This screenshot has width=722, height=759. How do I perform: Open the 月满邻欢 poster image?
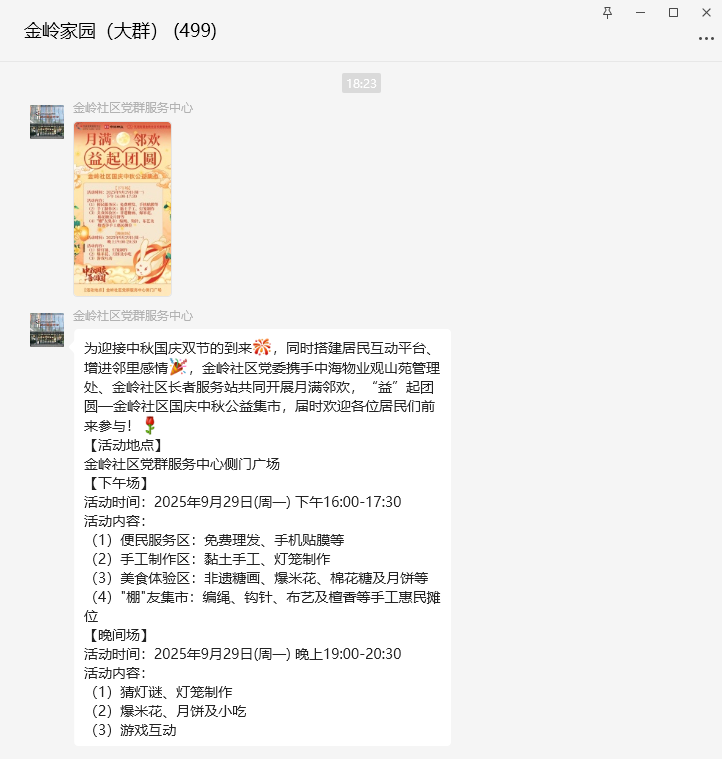click(x=122, y=209)
